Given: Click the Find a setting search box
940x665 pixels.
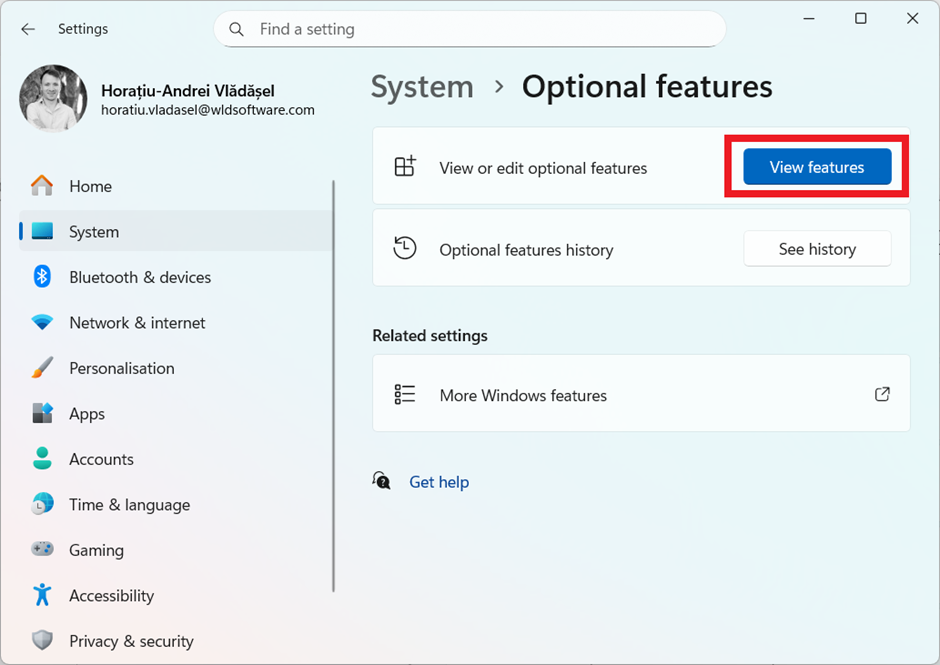Looking at the screenshot, I should pos(400,29).
